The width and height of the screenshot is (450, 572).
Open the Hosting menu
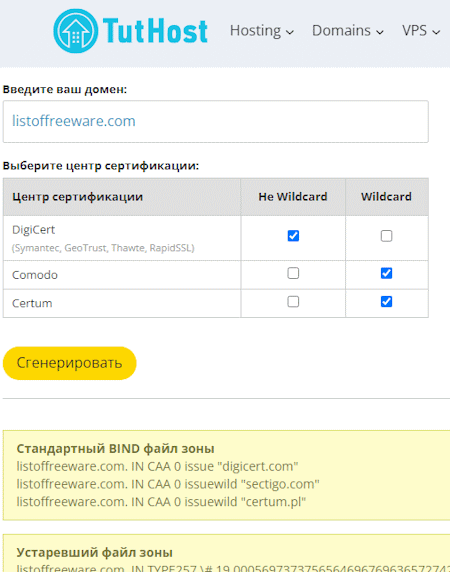261,31
